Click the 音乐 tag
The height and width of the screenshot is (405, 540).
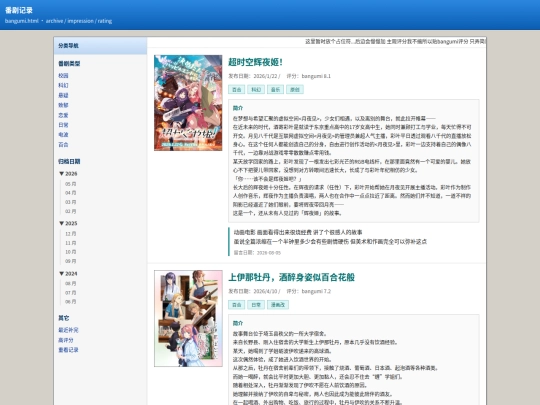pyautogui.click(x=275, y=90)
